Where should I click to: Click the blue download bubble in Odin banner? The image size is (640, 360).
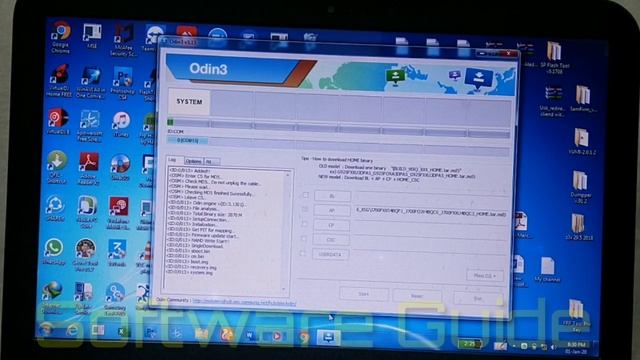[x=479, y=78]
